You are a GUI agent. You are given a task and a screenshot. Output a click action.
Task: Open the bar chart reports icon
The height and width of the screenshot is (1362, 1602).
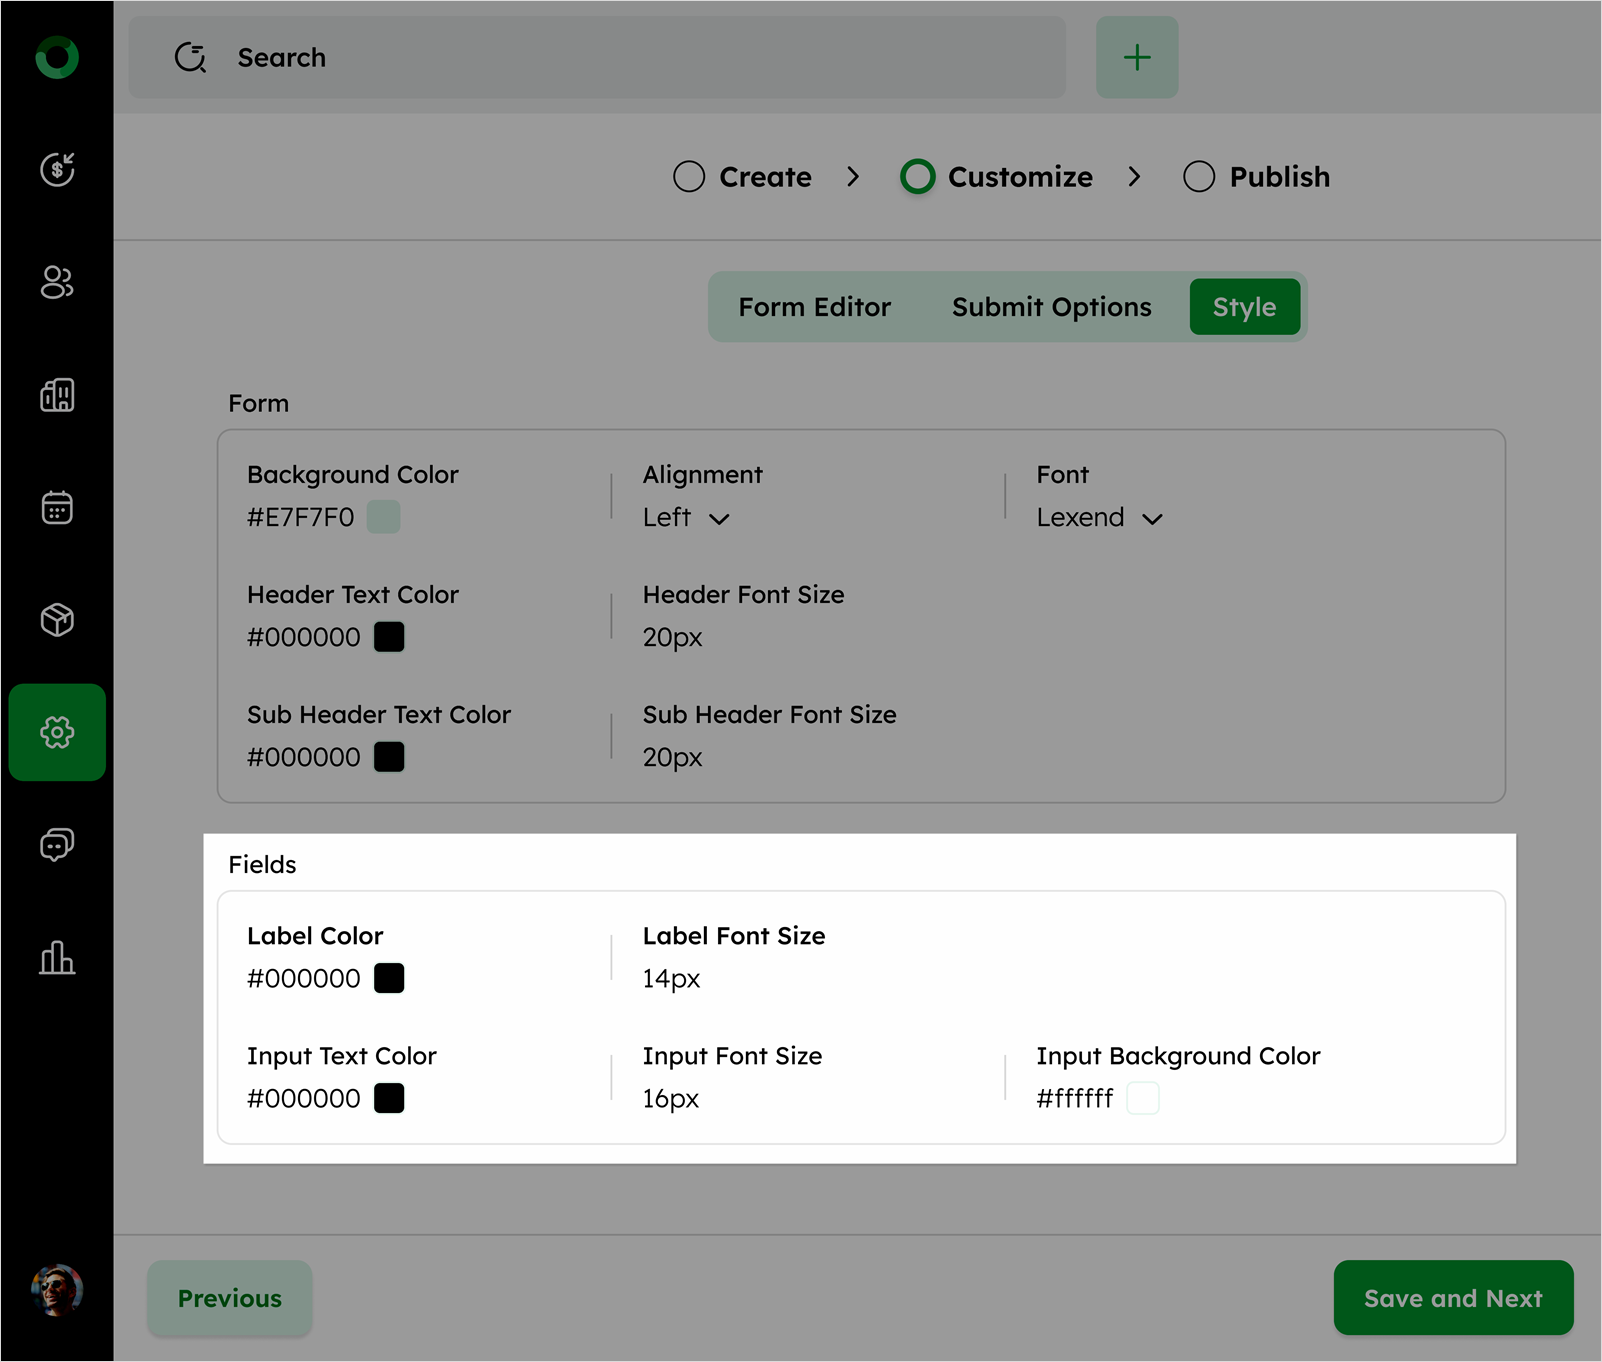click(x=57, y=957)
